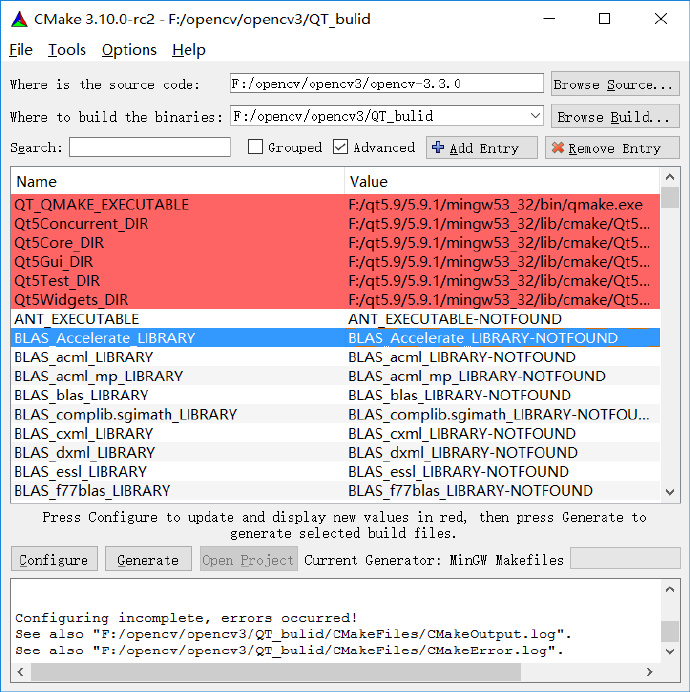Viewport: 690px width, 692px height.
Task: Open the File menu
Action: (x=21, y=50)
